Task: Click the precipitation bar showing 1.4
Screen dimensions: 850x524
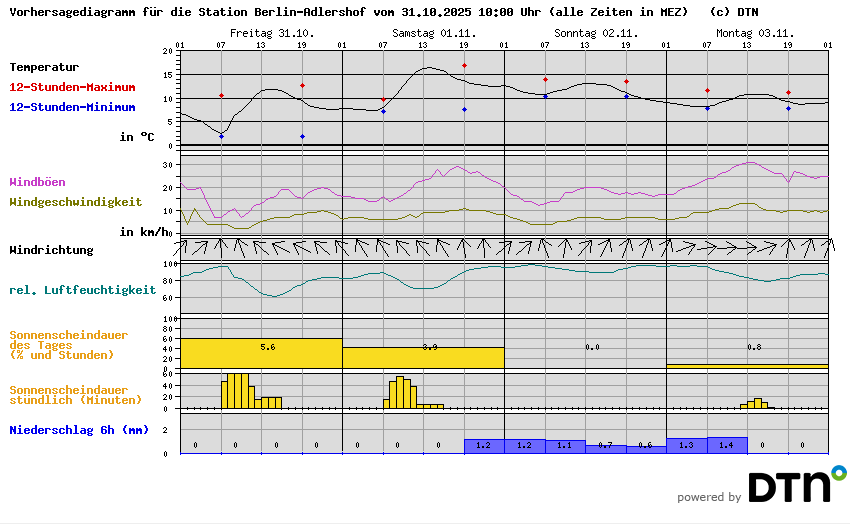Action: click(727, 445)
